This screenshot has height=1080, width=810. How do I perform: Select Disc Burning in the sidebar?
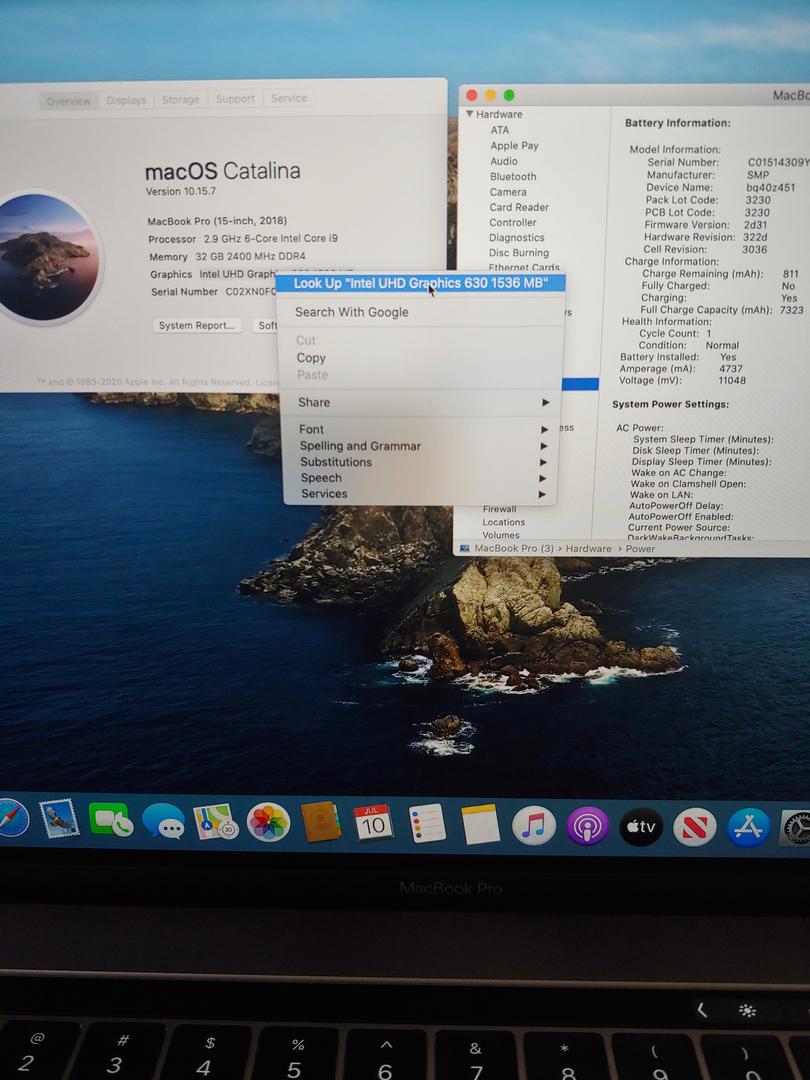[519, 253]
